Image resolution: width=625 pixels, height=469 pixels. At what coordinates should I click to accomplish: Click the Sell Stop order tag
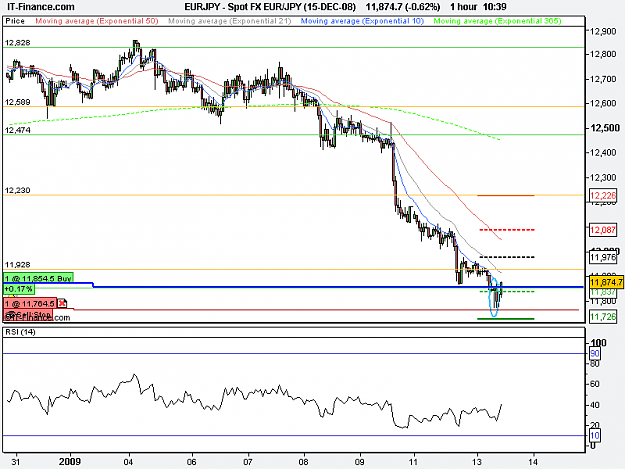28,315
